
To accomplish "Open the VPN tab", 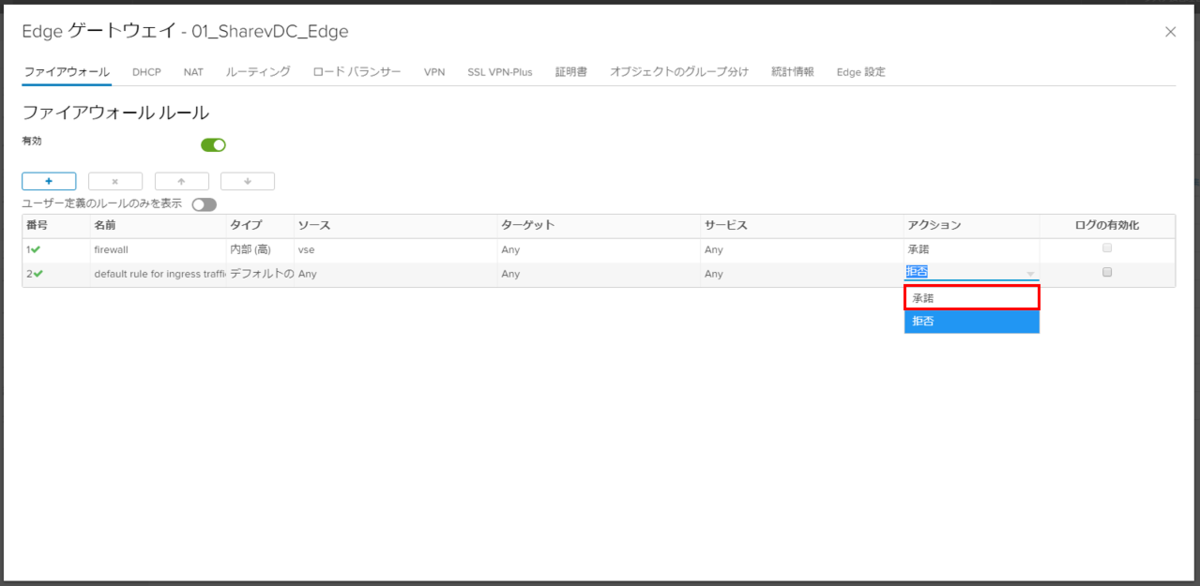I will tap(434, 72).
